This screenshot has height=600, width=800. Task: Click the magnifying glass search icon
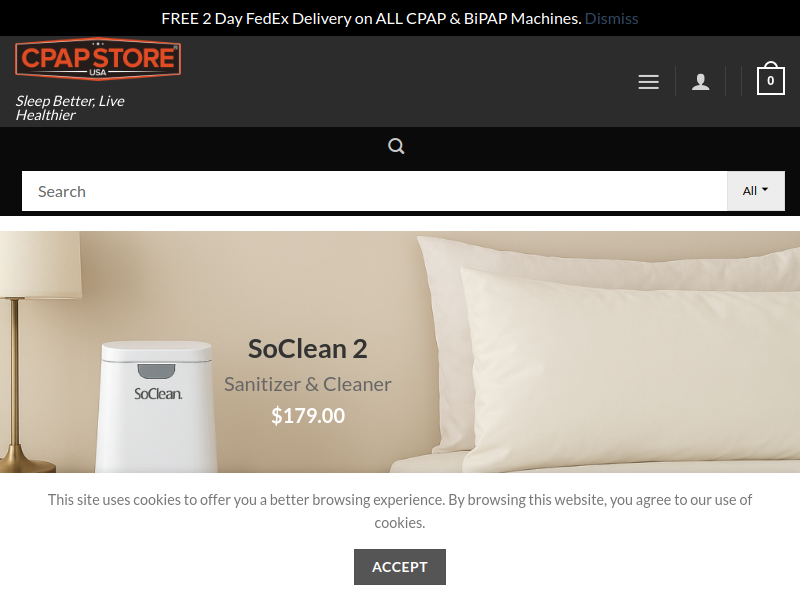tap(396, 146)
